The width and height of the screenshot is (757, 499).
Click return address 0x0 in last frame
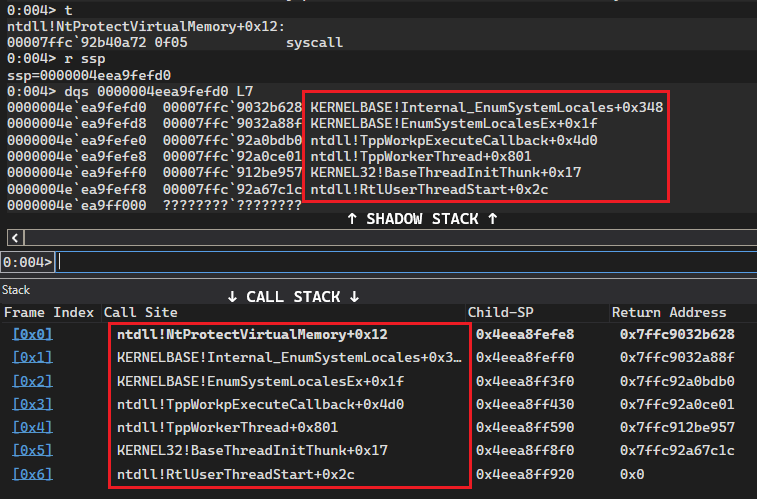click(632, 474)
